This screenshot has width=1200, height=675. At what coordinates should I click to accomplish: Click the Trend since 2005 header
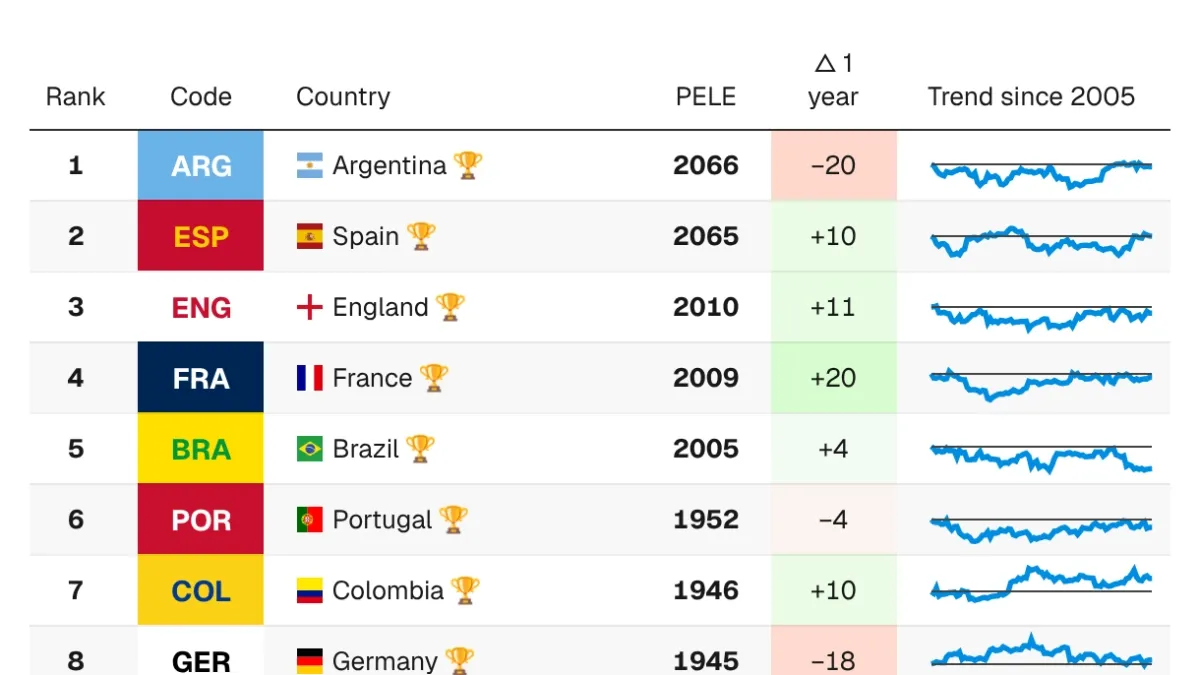coord(1031,97)
